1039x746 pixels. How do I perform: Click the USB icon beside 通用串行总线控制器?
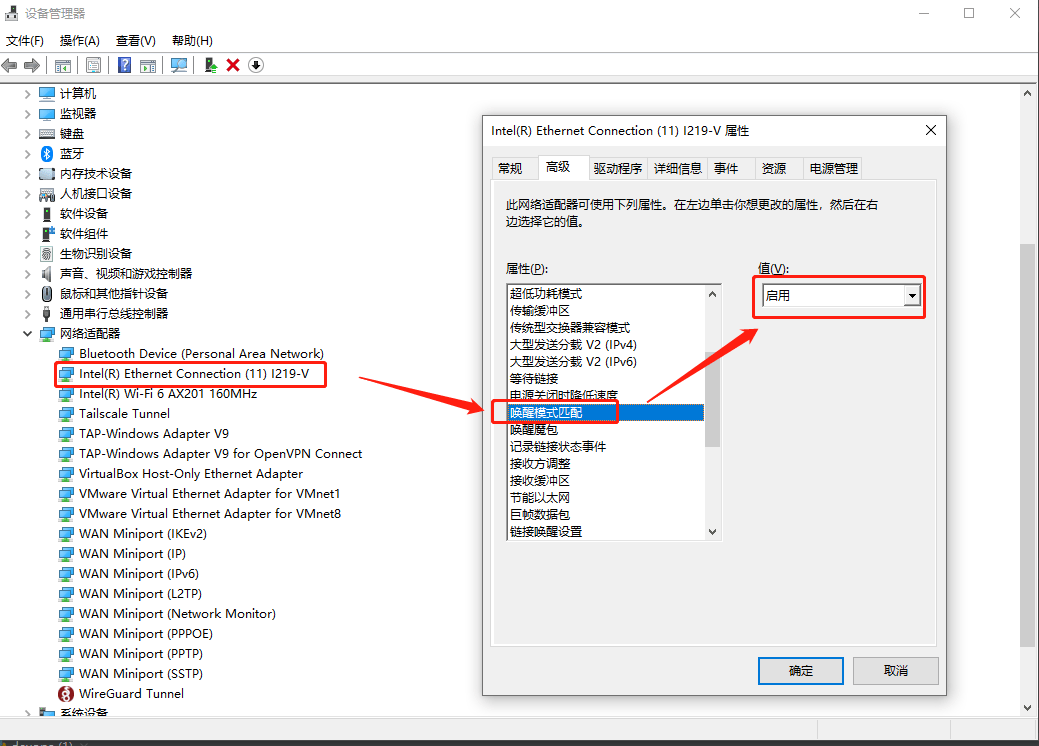(46, 313)
